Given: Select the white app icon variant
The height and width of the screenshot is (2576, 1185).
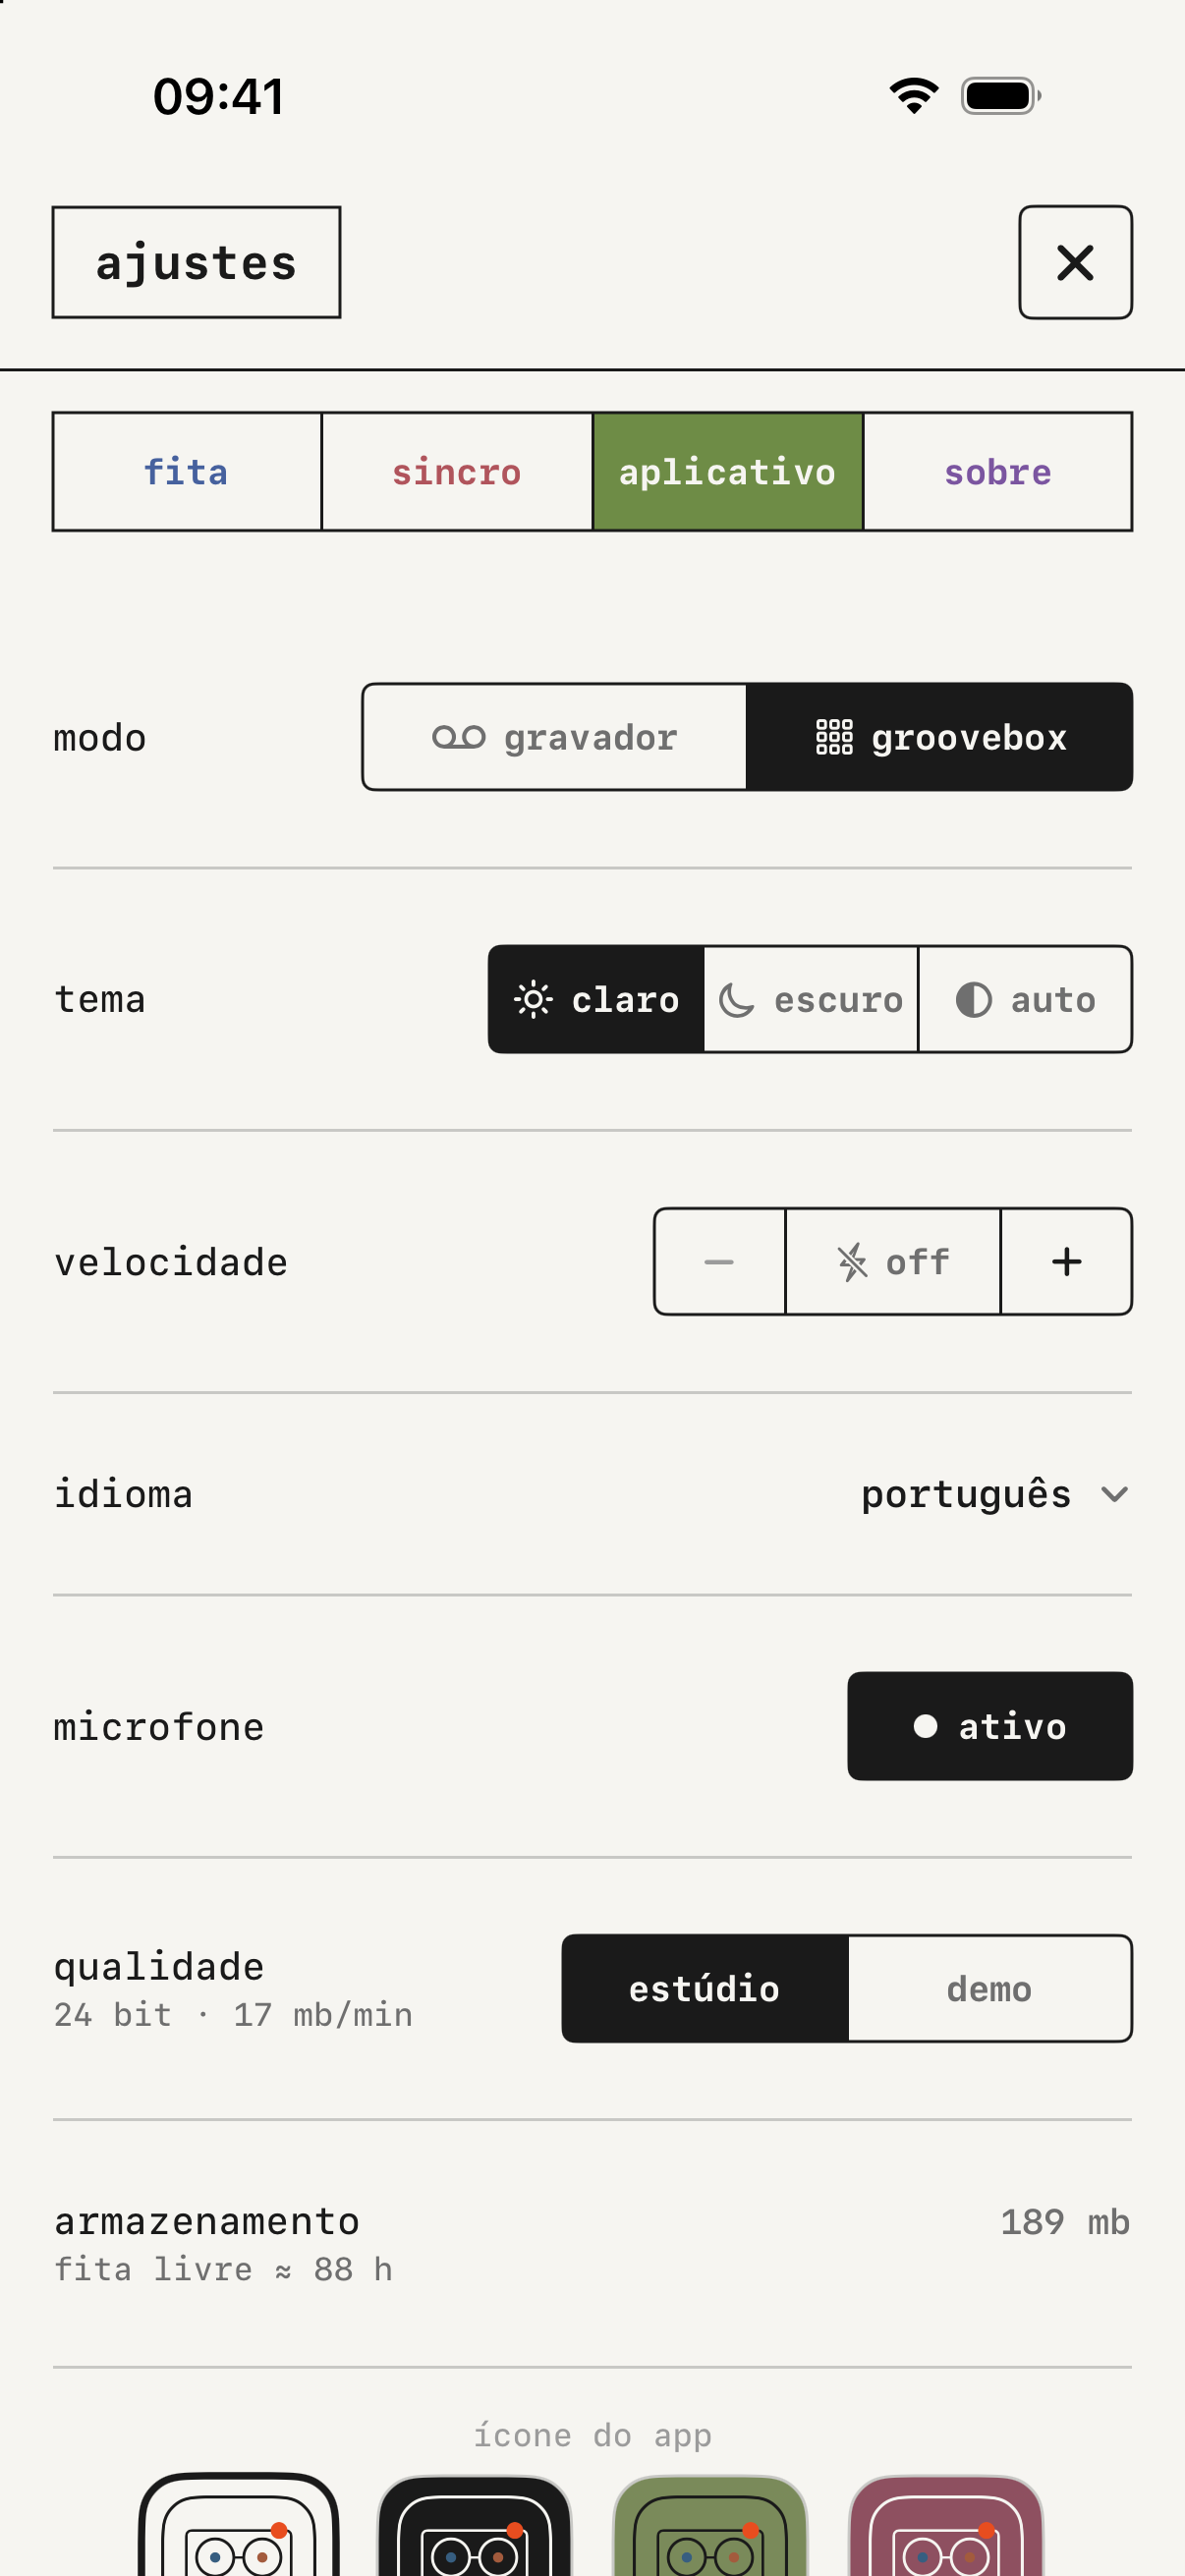Looking at the screenshot, I should click(238, 2524).
